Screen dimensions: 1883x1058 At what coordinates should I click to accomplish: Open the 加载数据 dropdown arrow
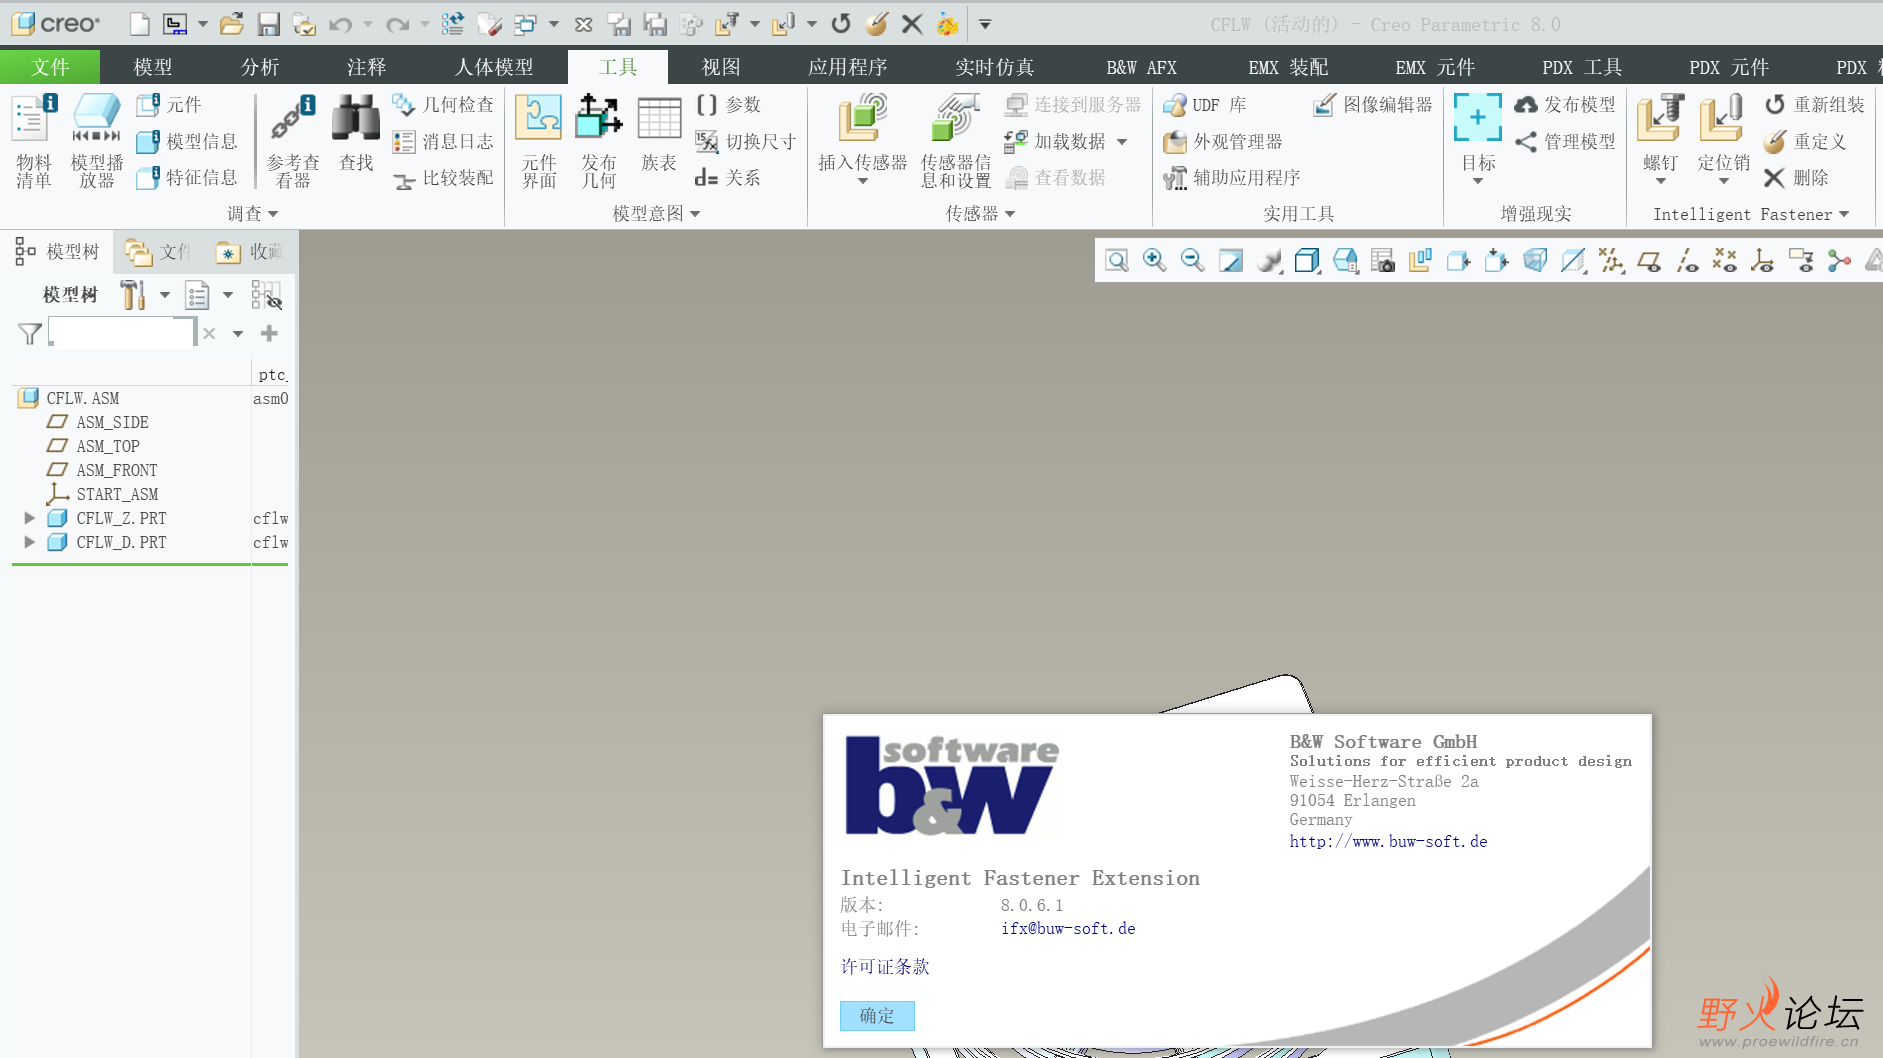click(1122, 142)
